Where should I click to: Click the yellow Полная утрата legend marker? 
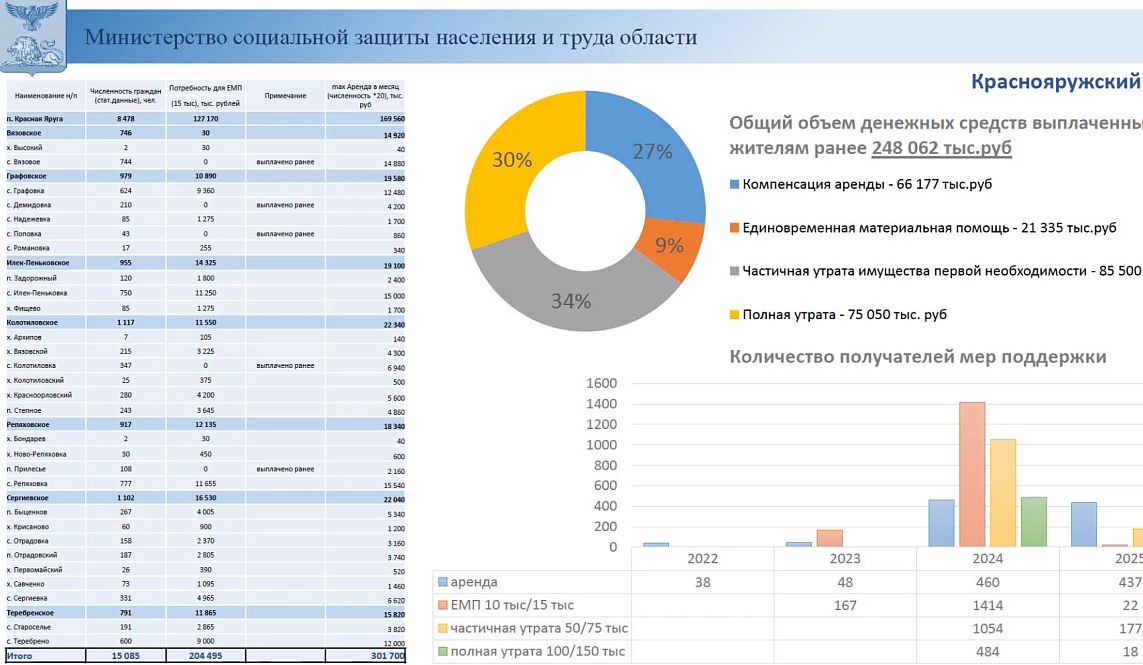click(735, 315)
